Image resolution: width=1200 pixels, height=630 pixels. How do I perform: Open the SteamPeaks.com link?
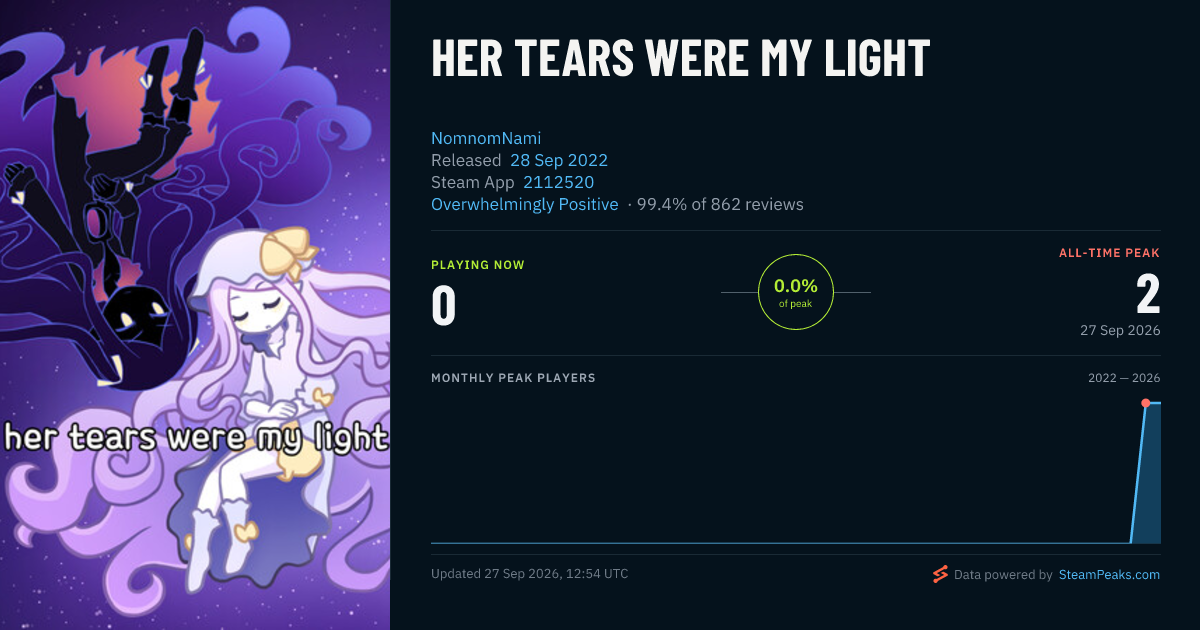[x=1109, y=575]
